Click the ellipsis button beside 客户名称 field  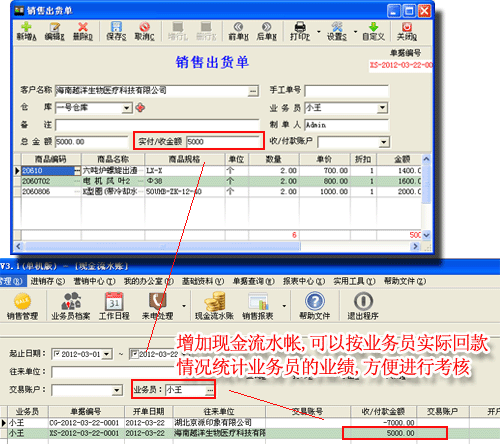(253, 91)
